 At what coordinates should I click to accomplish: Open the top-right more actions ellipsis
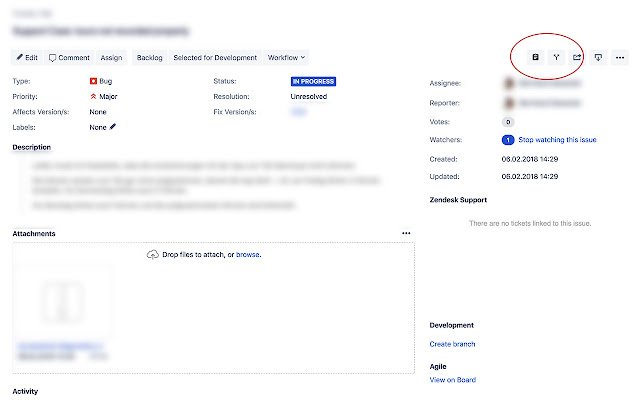620,58
